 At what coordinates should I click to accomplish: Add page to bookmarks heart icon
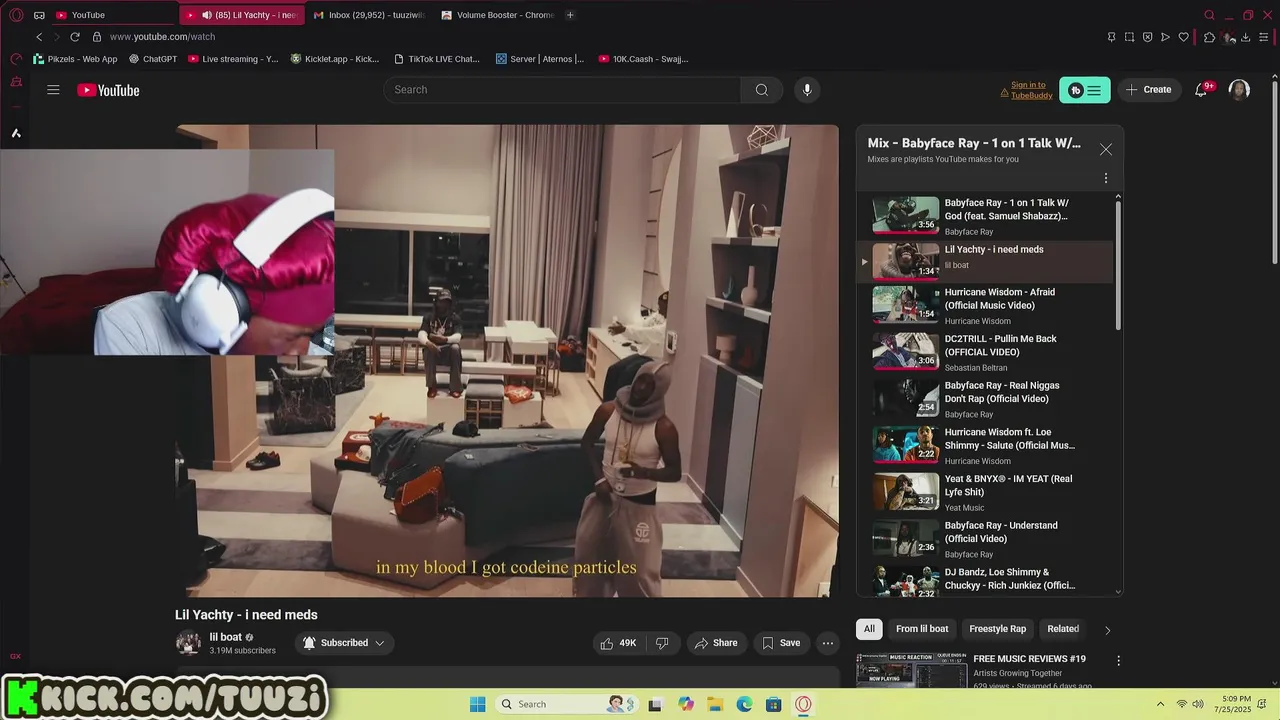click(1183, 37)
